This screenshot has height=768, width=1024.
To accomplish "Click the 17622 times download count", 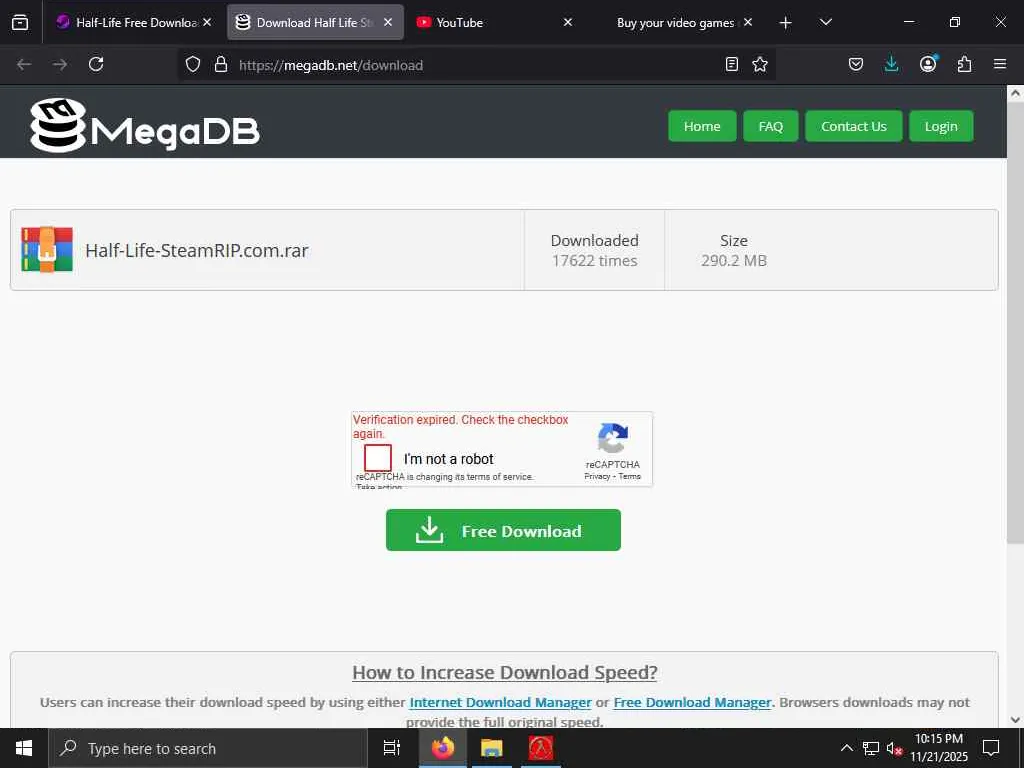I will 594,261.
